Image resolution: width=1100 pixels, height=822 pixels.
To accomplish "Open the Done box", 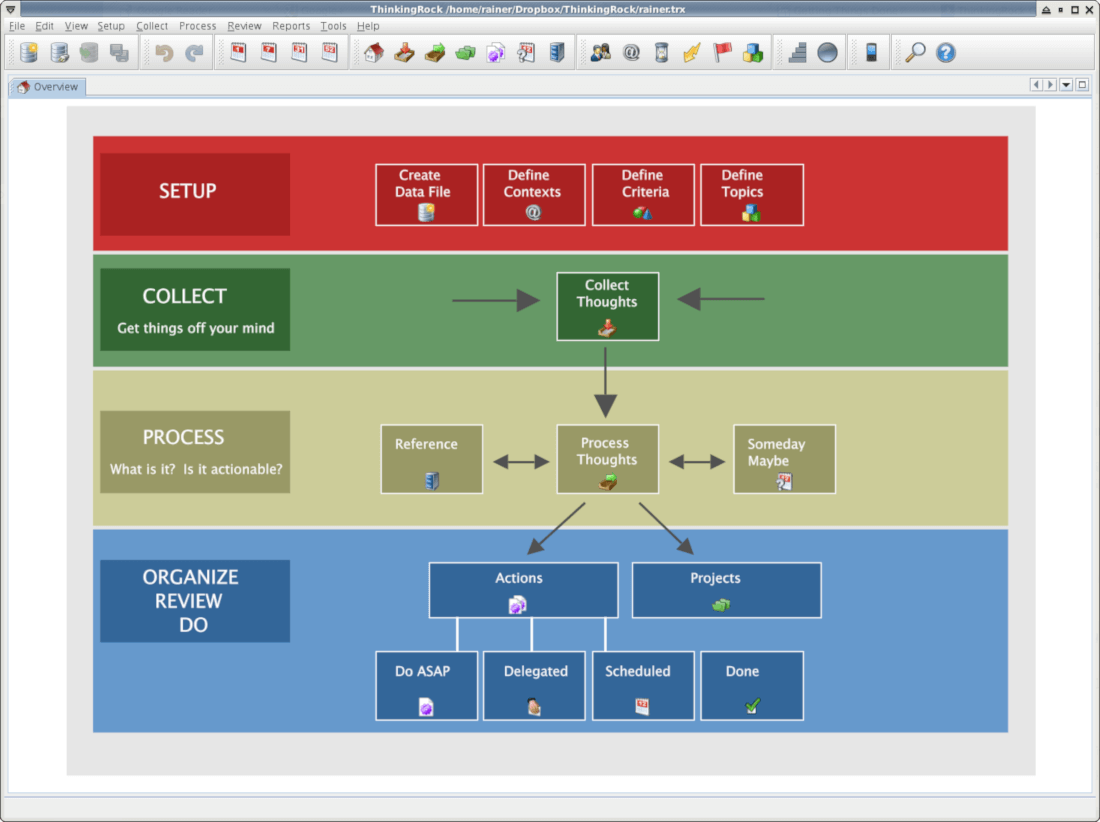I will [752, 685].
